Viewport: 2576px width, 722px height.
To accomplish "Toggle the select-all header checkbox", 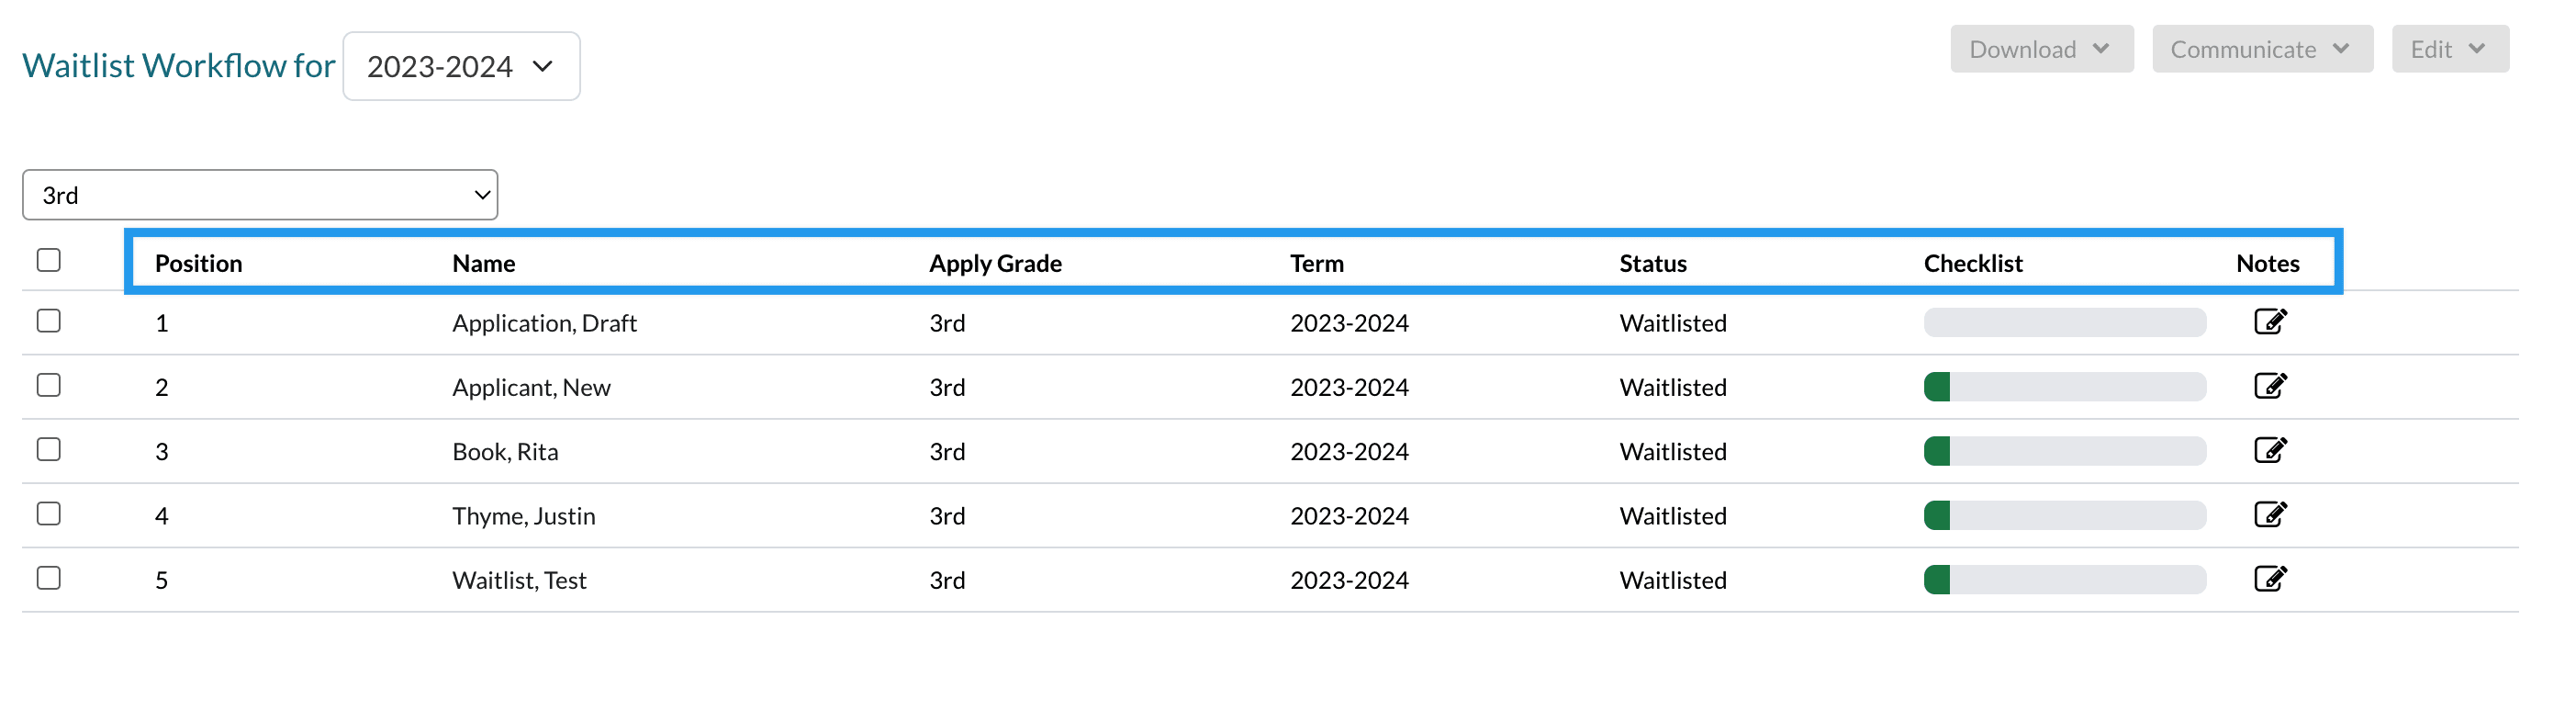I will coord(48,260).
